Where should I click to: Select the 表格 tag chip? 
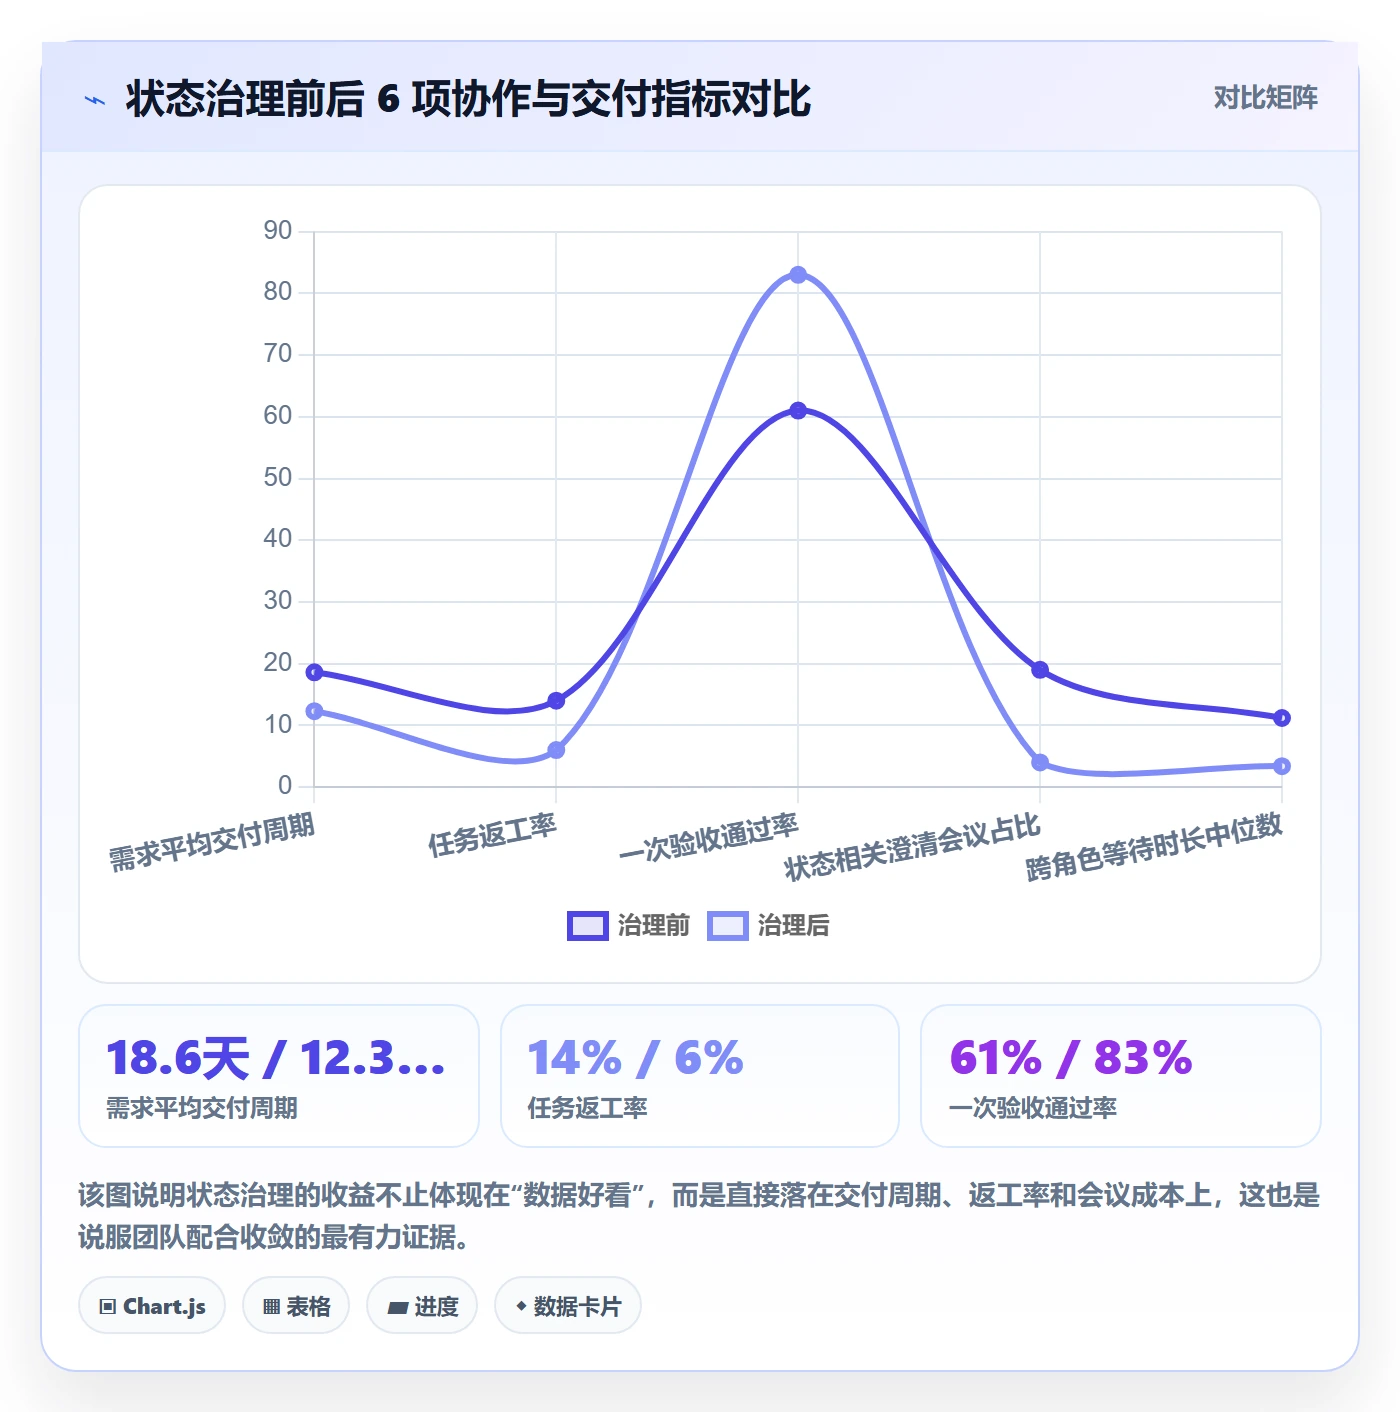tap(296, 1306)
